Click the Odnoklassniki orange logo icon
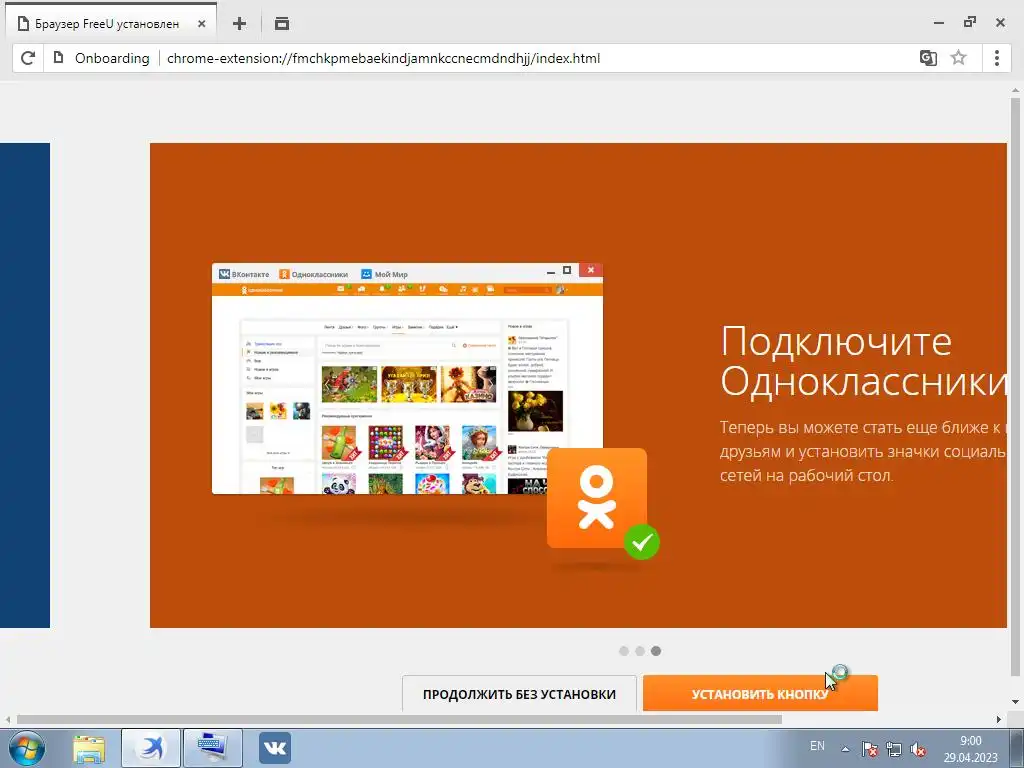1024x768 pixels. (x=597, y=498)
